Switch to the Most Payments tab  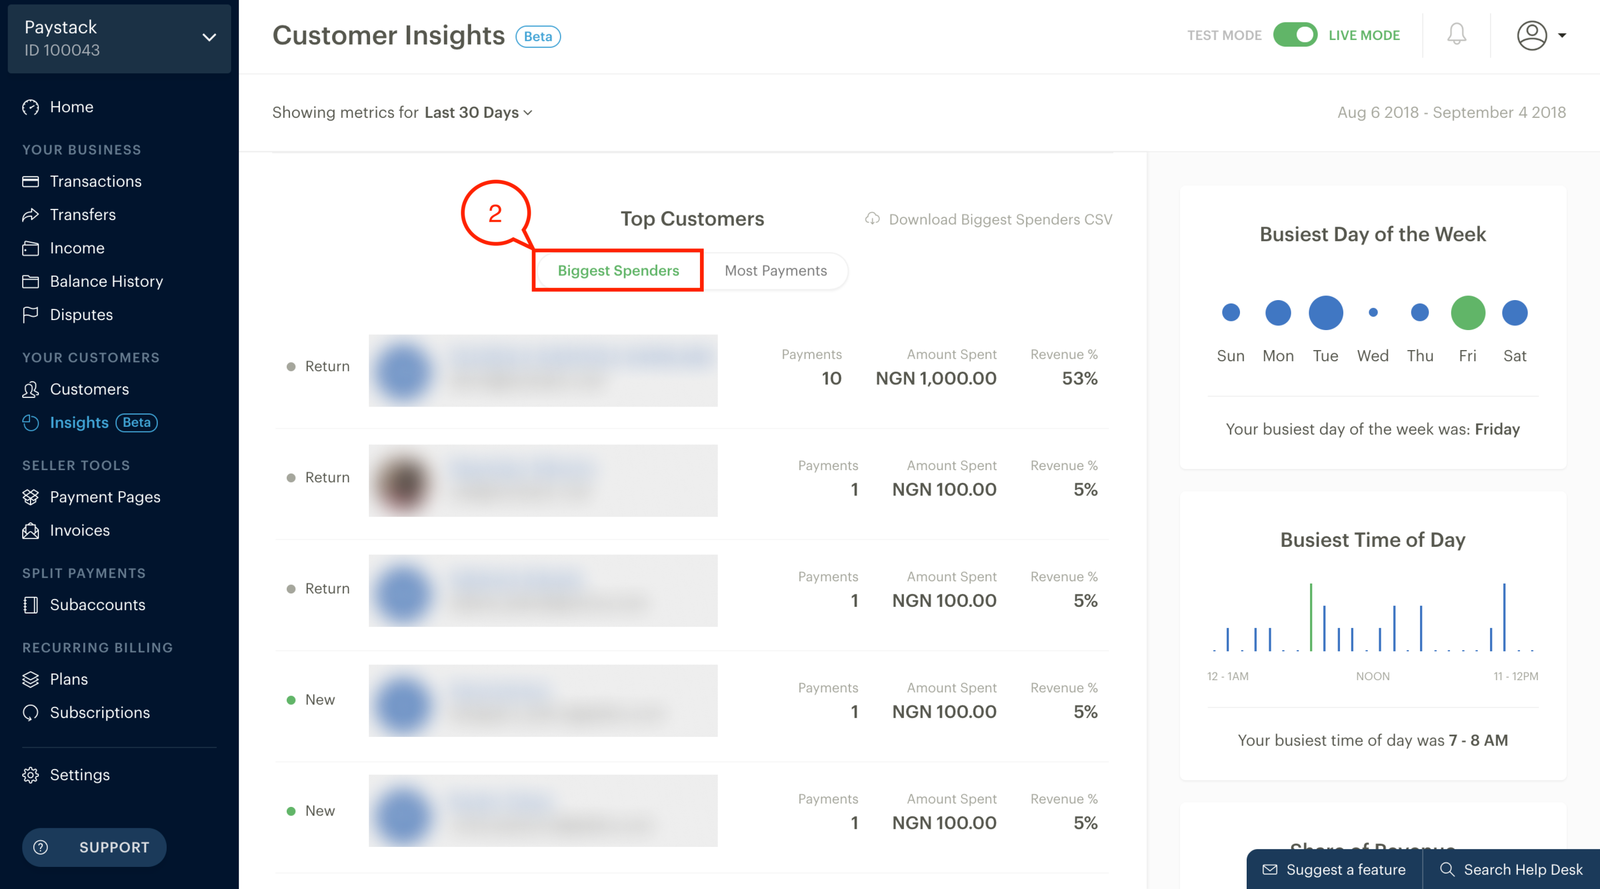[x=776, y=271]
